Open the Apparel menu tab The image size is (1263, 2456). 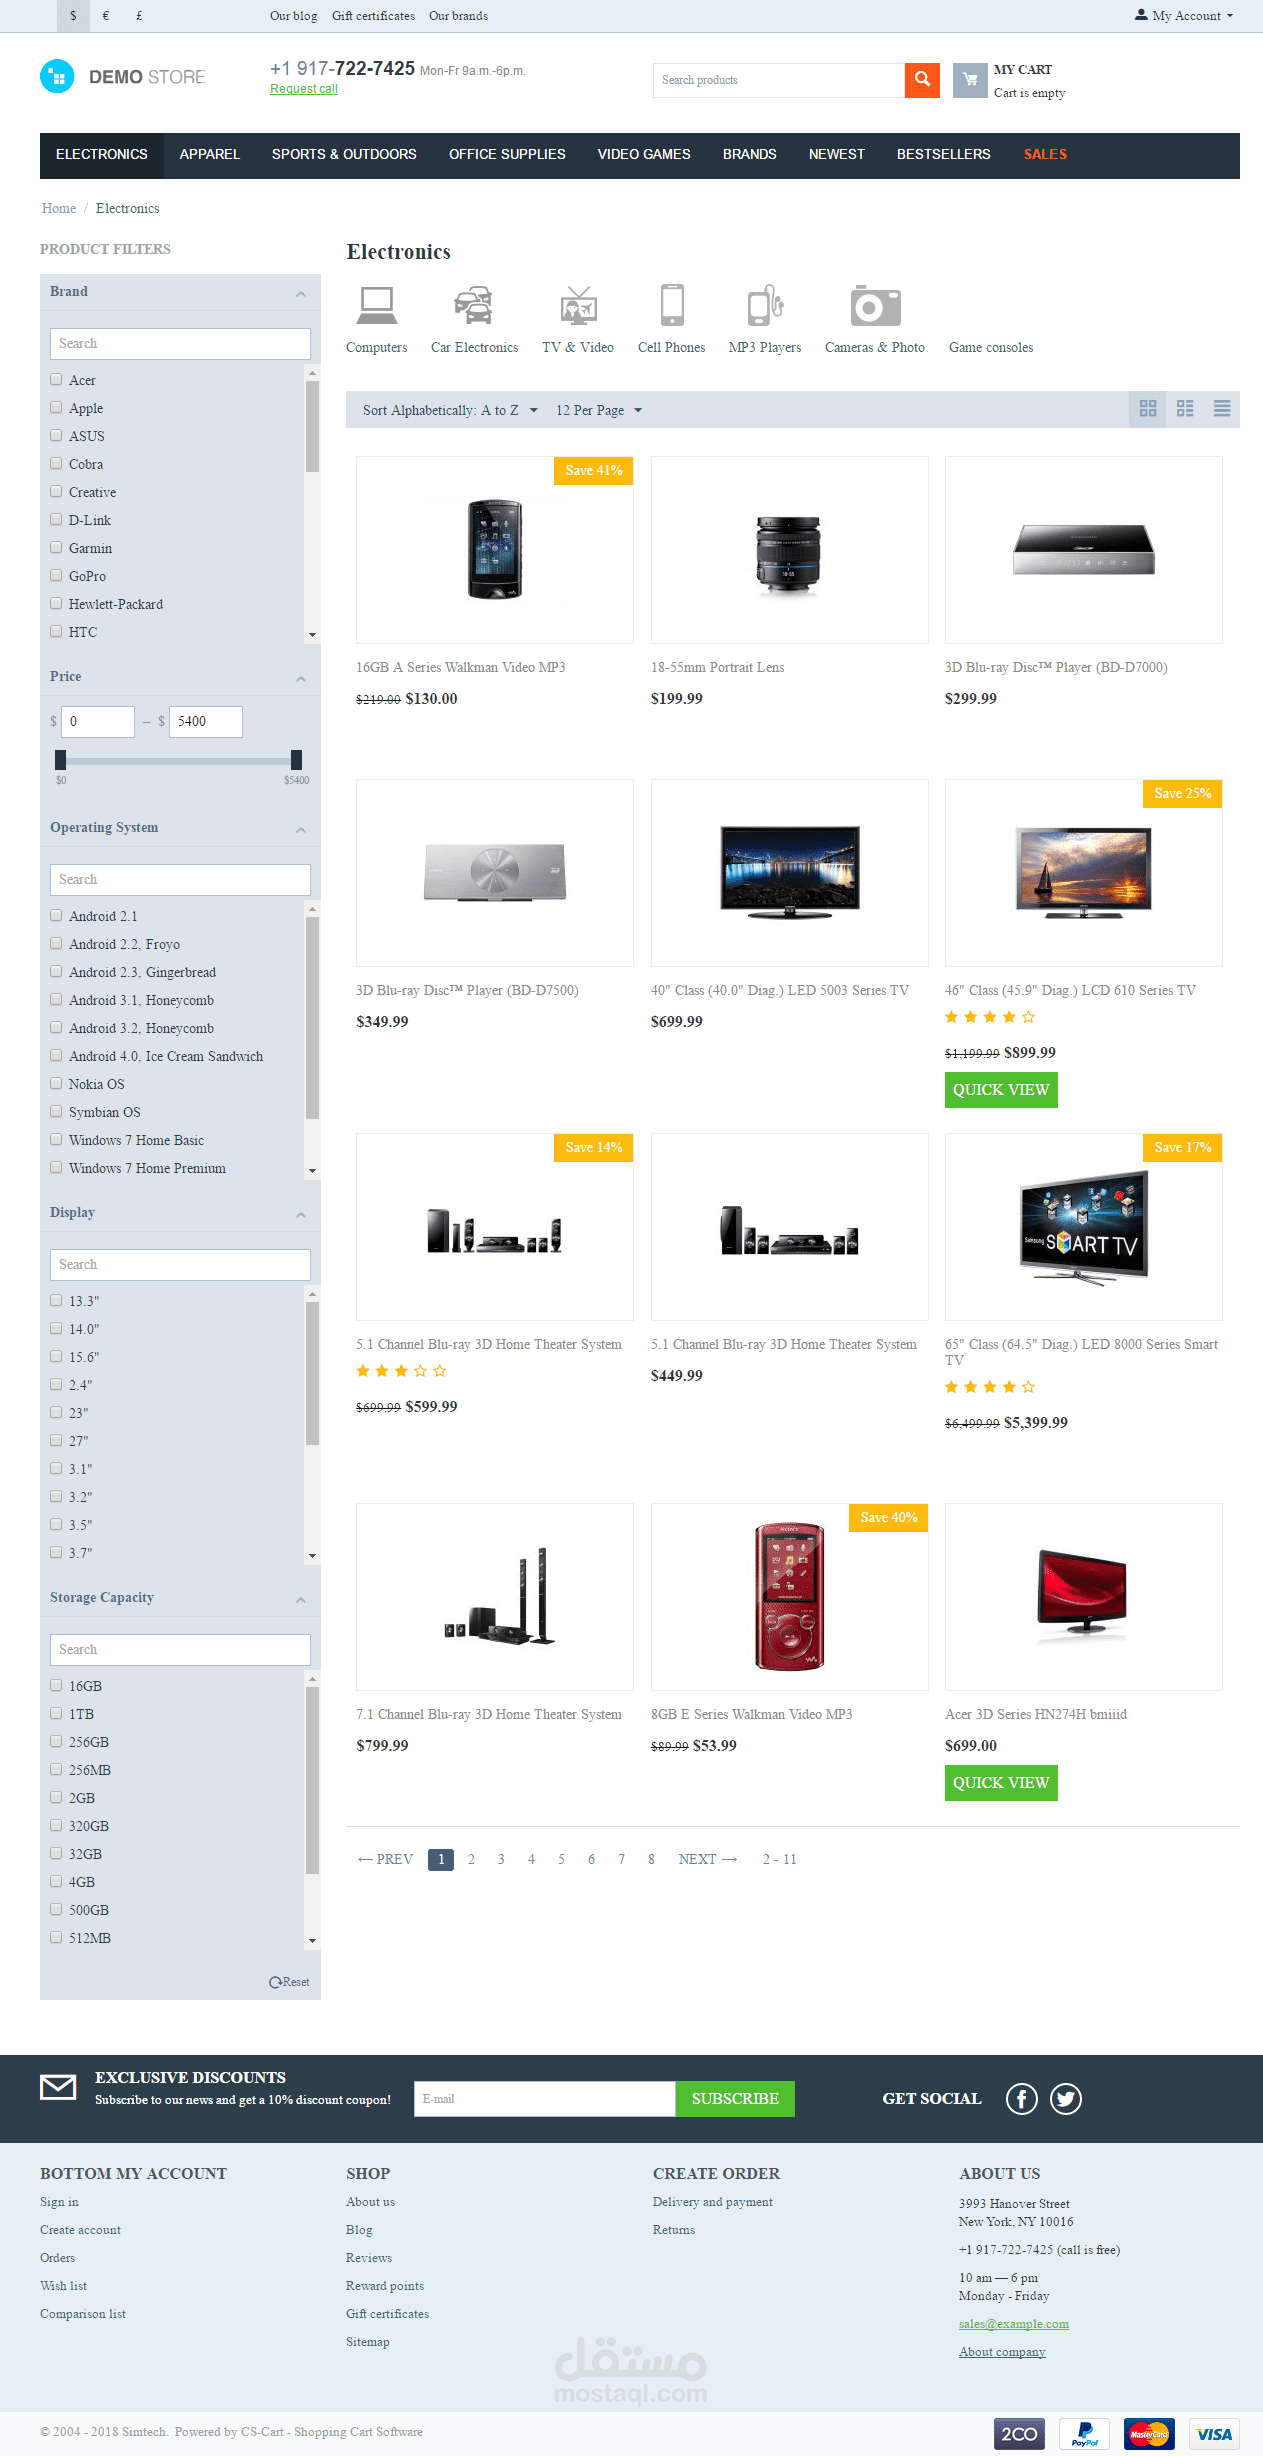[210, 155]
